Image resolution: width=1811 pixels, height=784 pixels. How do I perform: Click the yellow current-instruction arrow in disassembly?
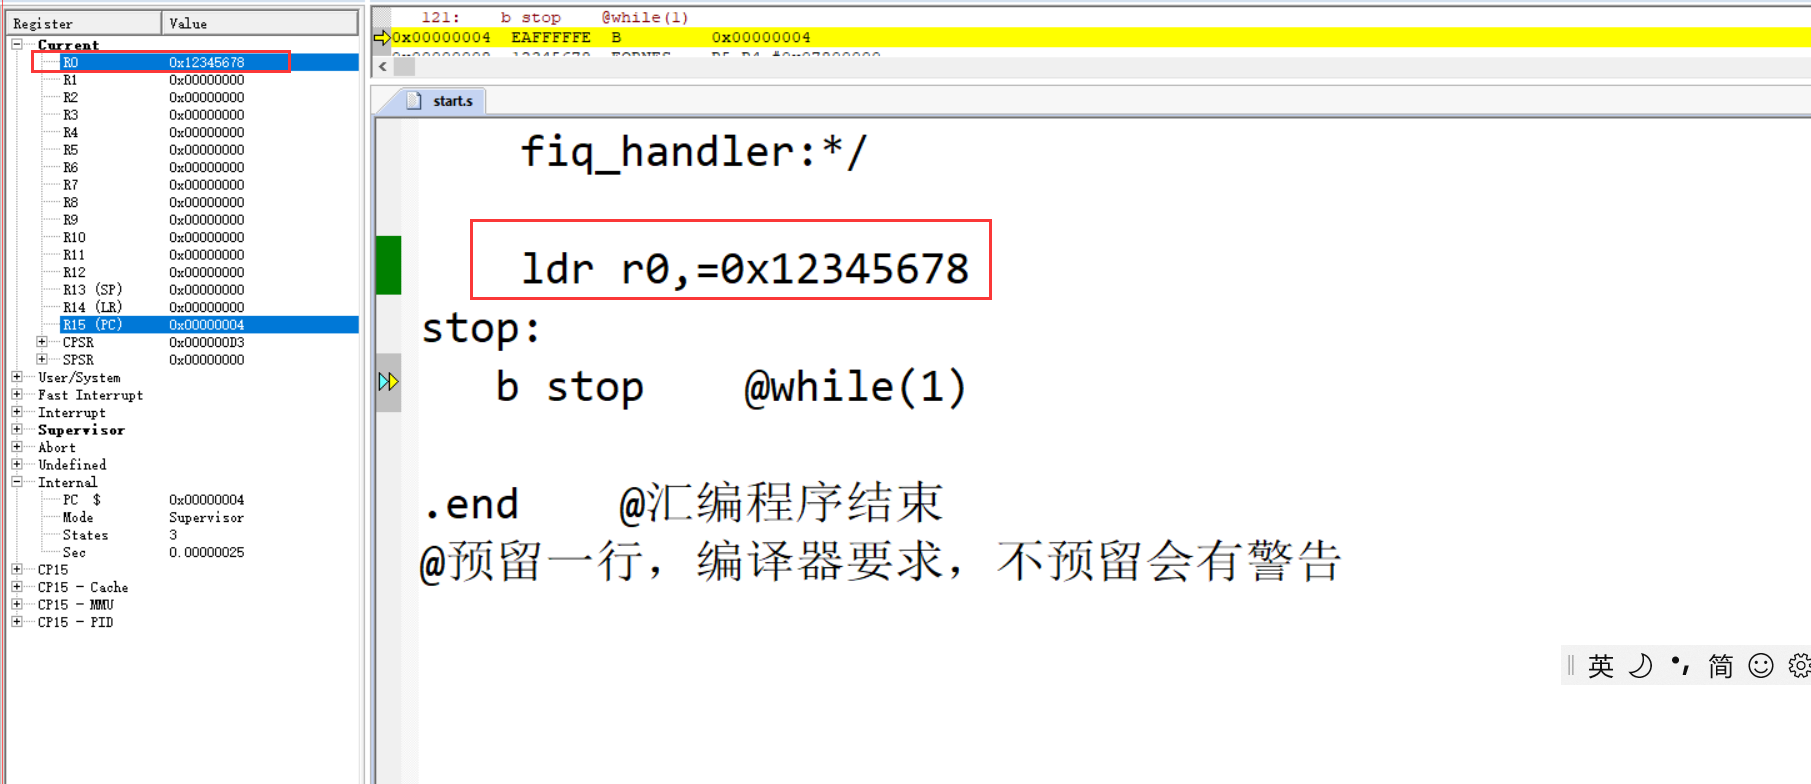pos(382,38)
